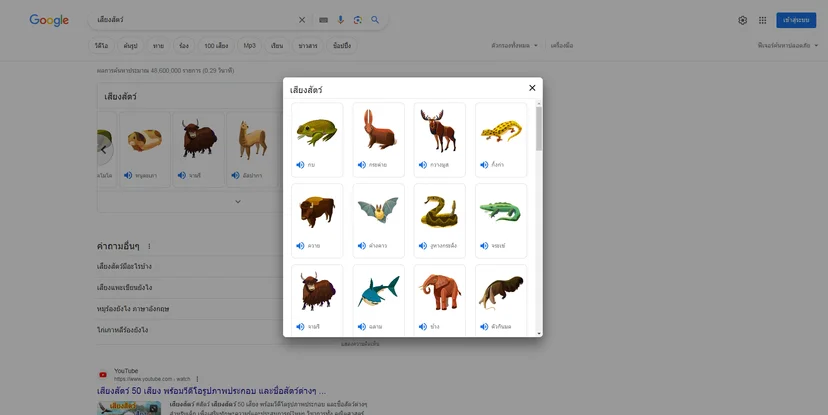Select the ร้อง filter chip
The height and width of the screenshot is (415, 828).
coord(184,46)
